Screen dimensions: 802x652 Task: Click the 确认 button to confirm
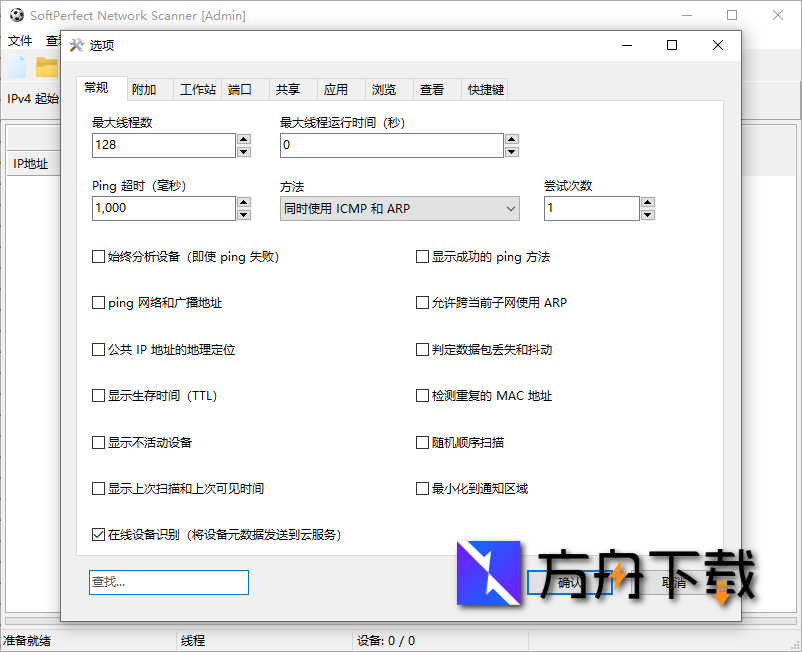coord(570,581)
